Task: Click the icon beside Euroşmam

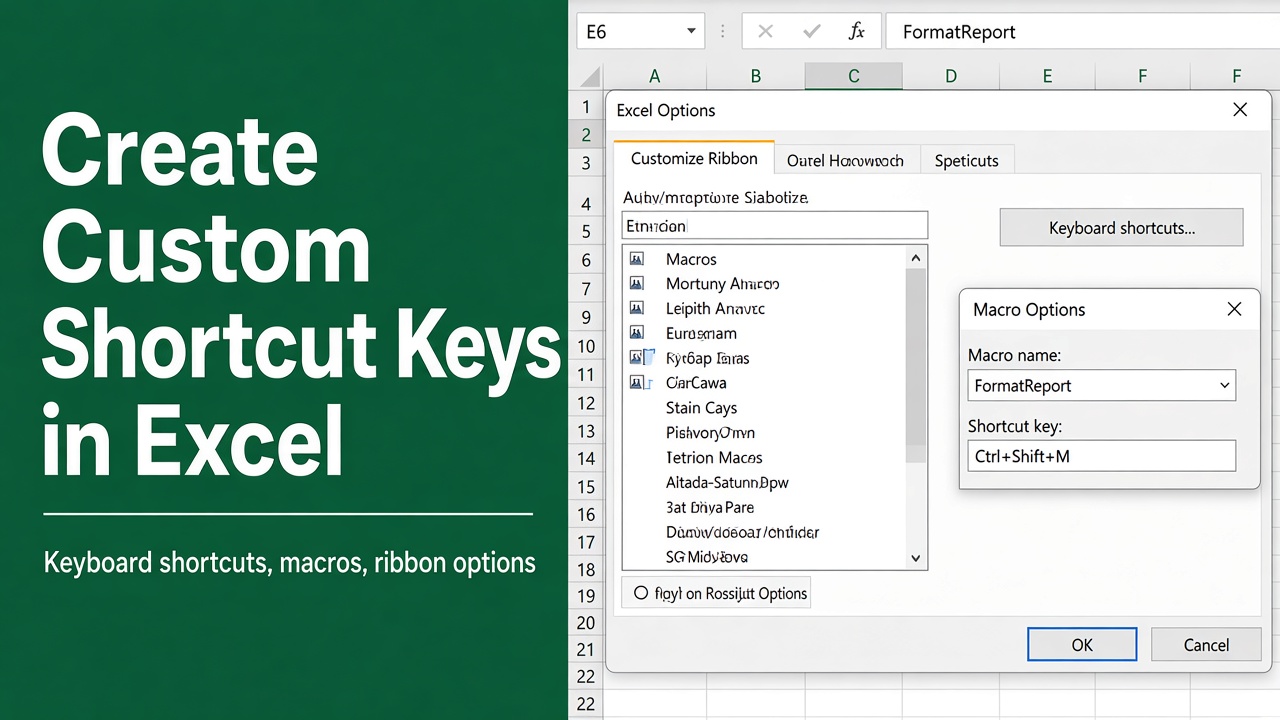Action: point(636,333)
